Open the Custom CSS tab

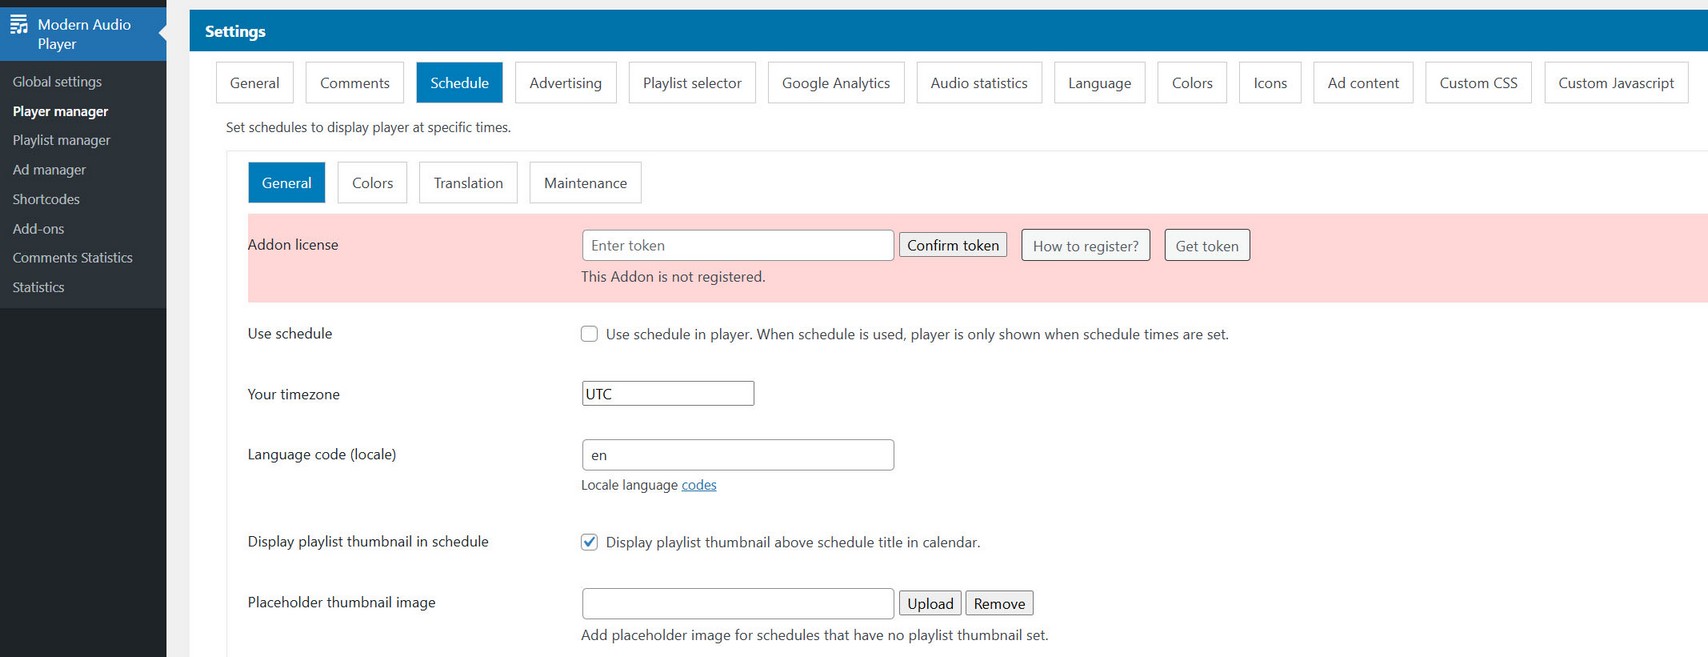[x=1478, y=83]
